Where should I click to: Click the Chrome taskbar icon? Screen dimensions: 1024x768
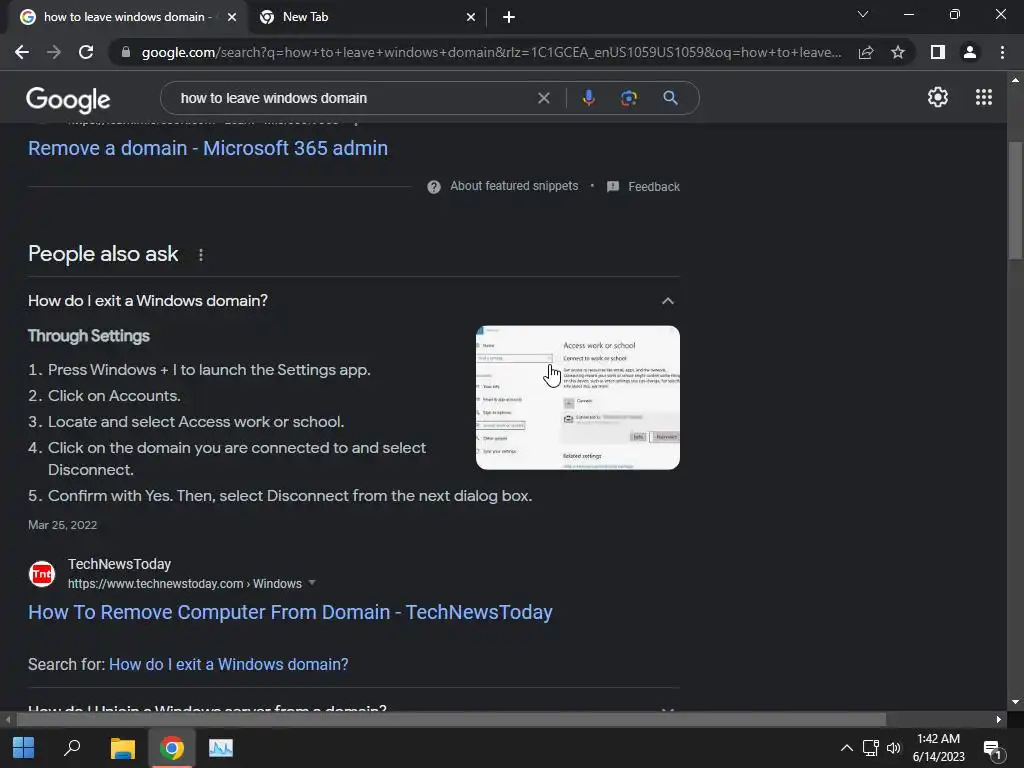pyautogui.click(x=172, y=748)
